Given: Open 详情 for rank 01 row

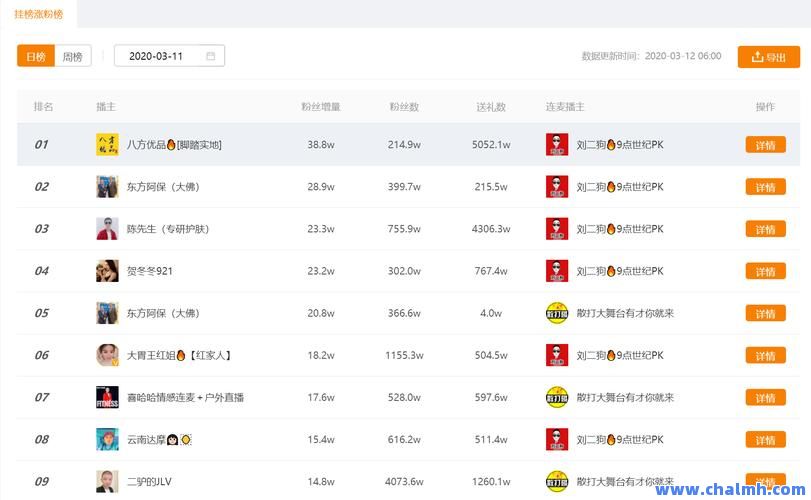Looking at the screenshot, I should [765, 145].
